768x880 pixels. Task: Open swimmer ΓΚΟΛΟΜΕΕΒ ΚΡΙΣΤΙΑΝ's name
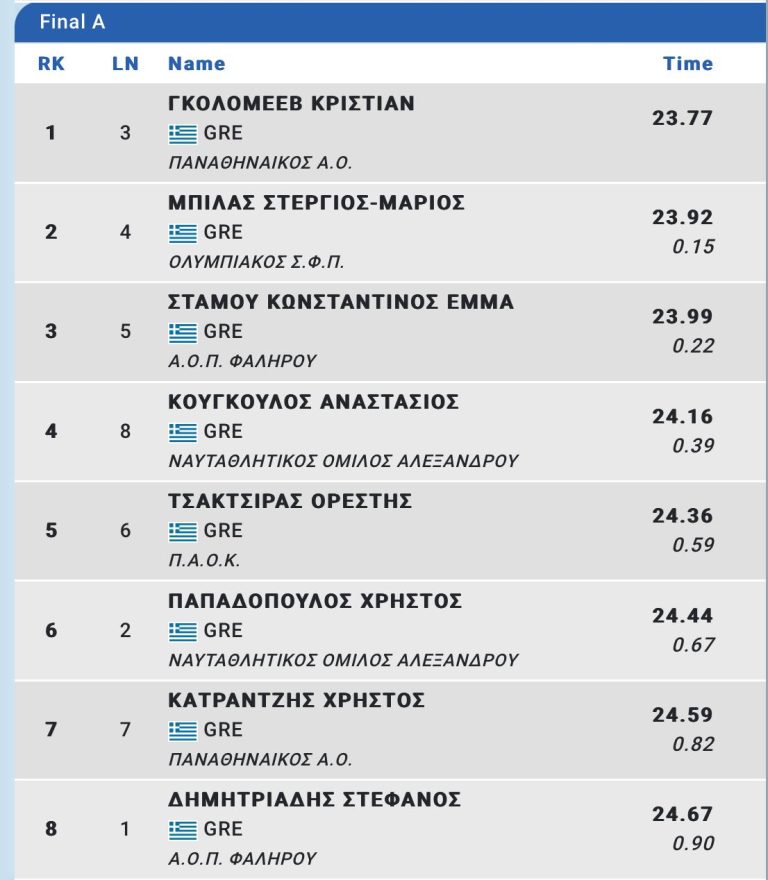[x=291, y=103]
